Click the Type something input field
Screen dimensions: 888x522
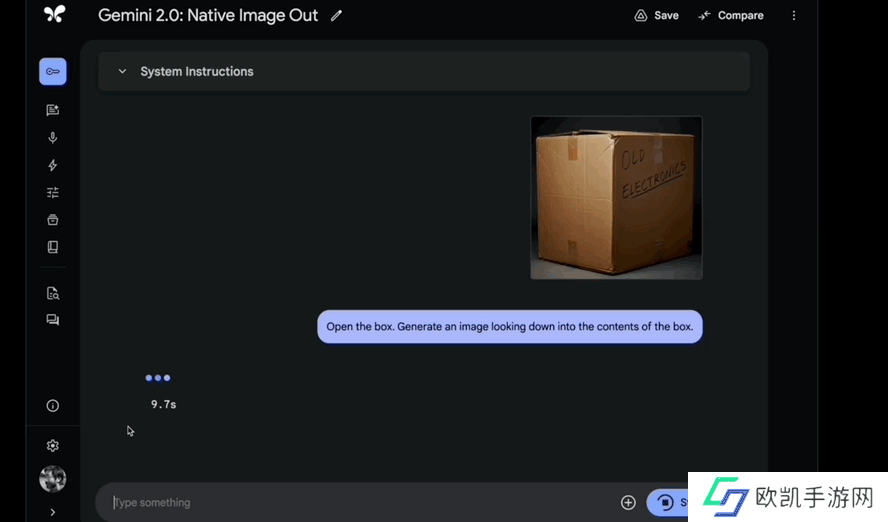[360, 503]
